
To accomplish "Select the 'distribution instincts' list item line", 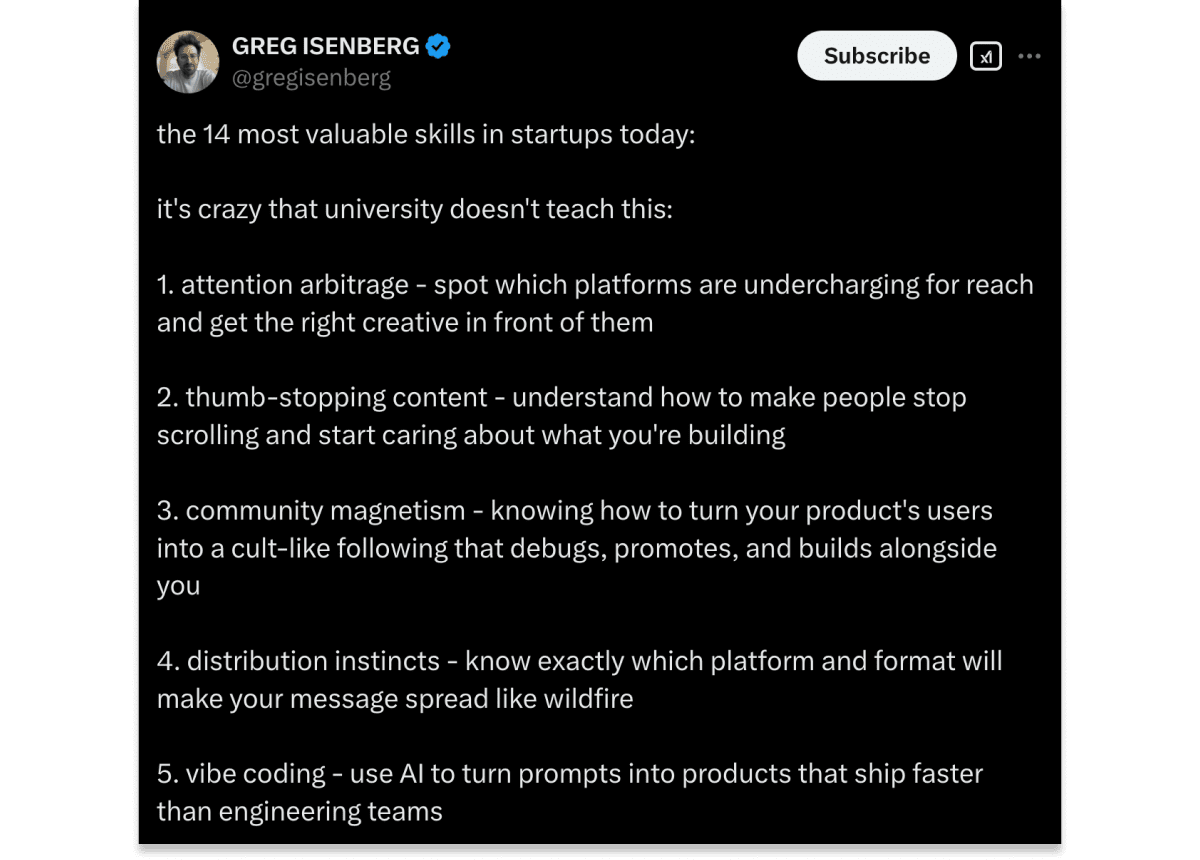I will (x=580, y=661).
